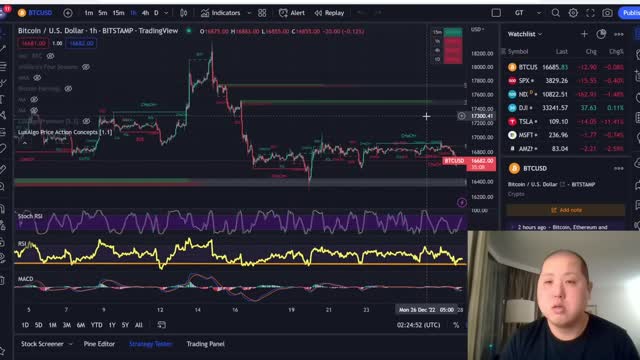Open the Pine Editor tab
Image resolution: width=640 pixels, height=360 pixels.
99,344
